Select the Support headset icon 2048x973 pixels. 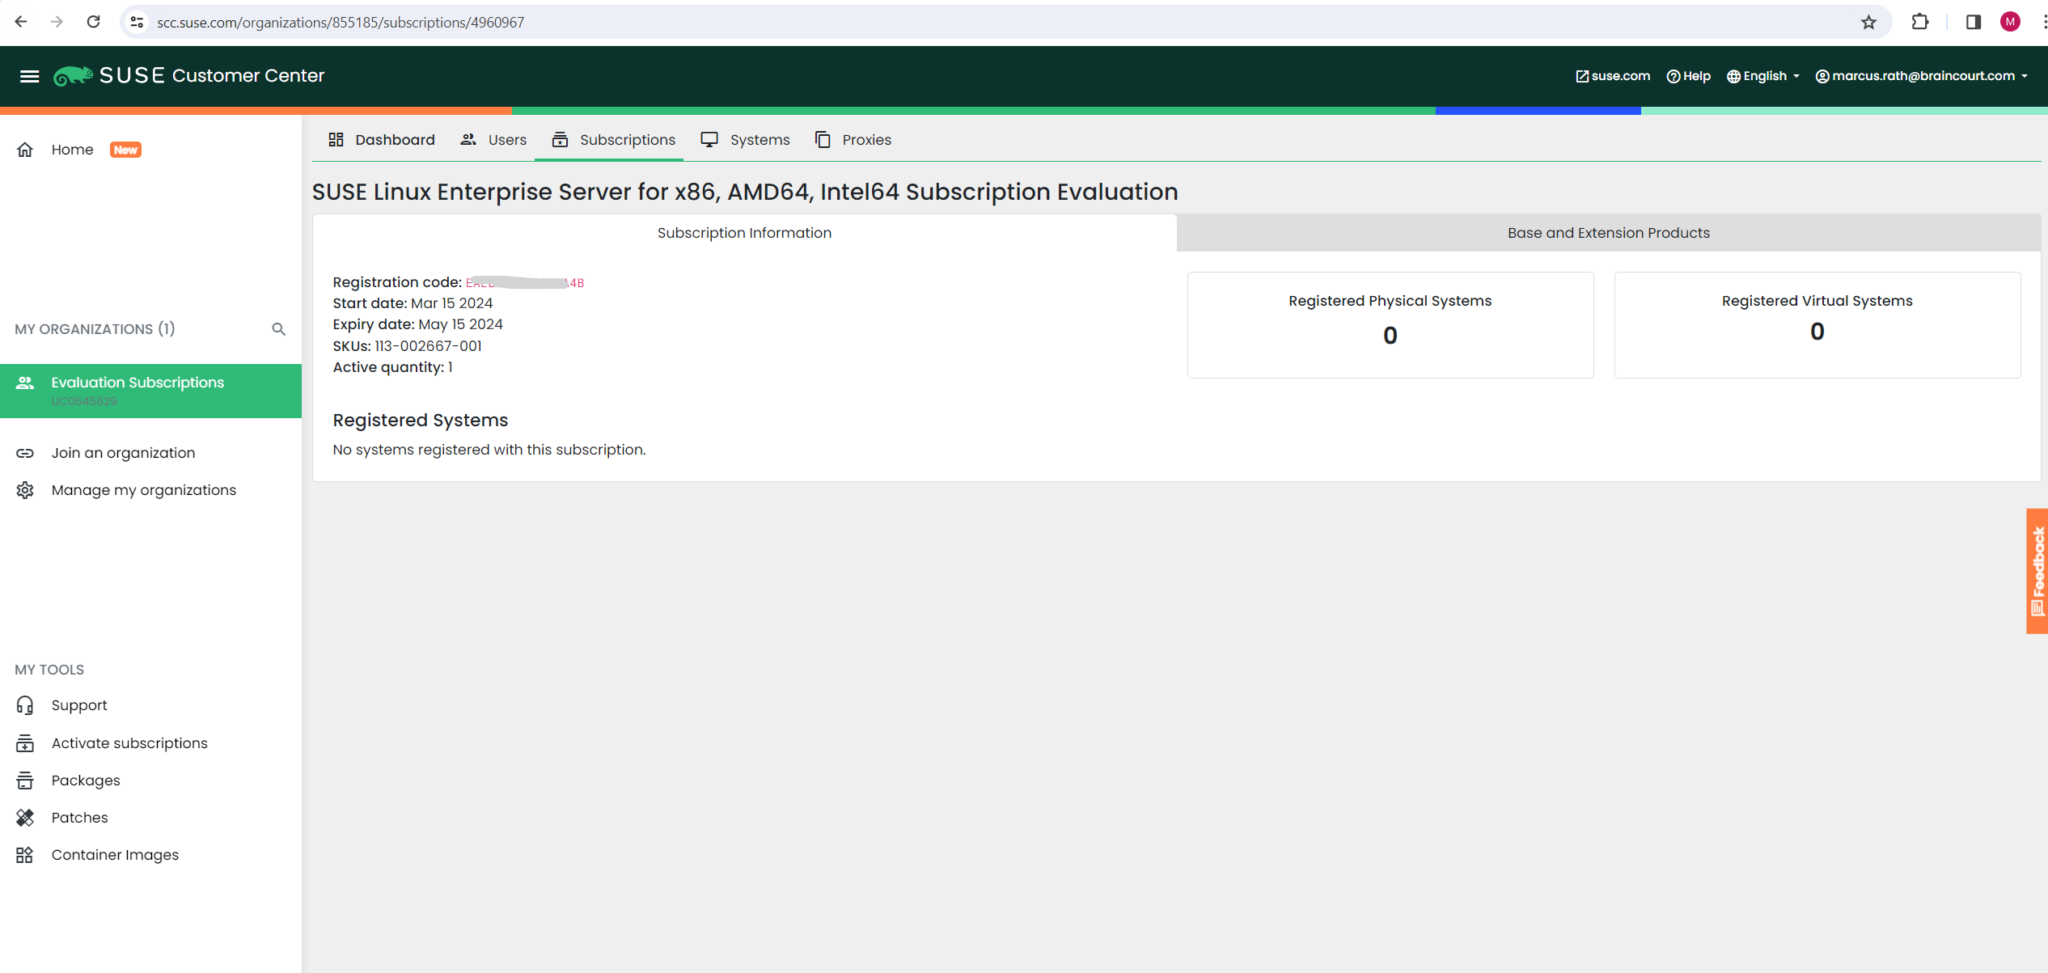click(x=25, y=704)
